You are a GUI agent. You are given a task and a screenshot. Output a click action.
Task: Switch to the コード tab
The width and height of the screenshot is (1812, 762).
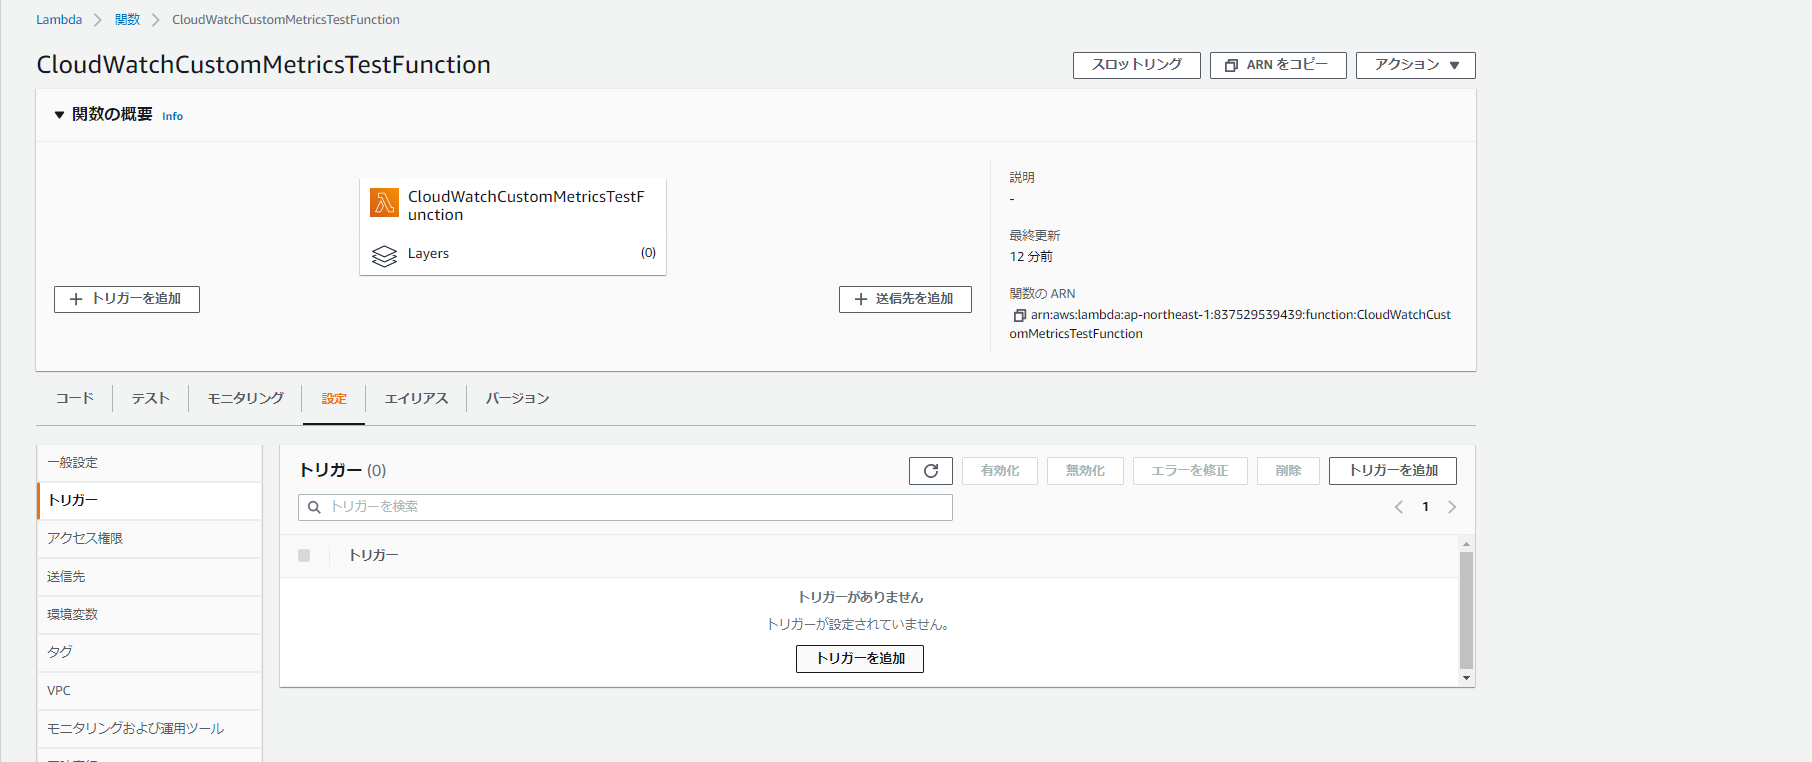click(75, 398)
